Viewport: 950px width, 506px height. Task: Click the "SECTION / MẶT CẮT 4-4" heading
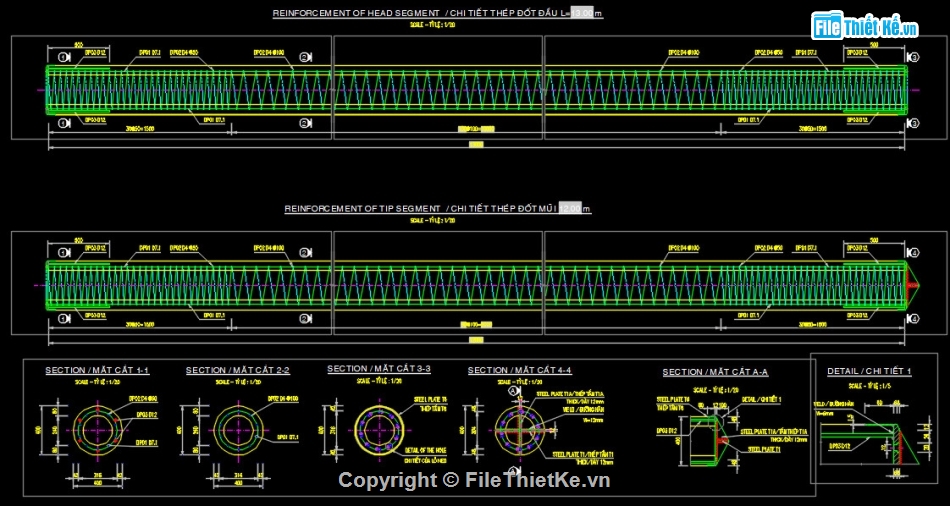click(519, 370)
